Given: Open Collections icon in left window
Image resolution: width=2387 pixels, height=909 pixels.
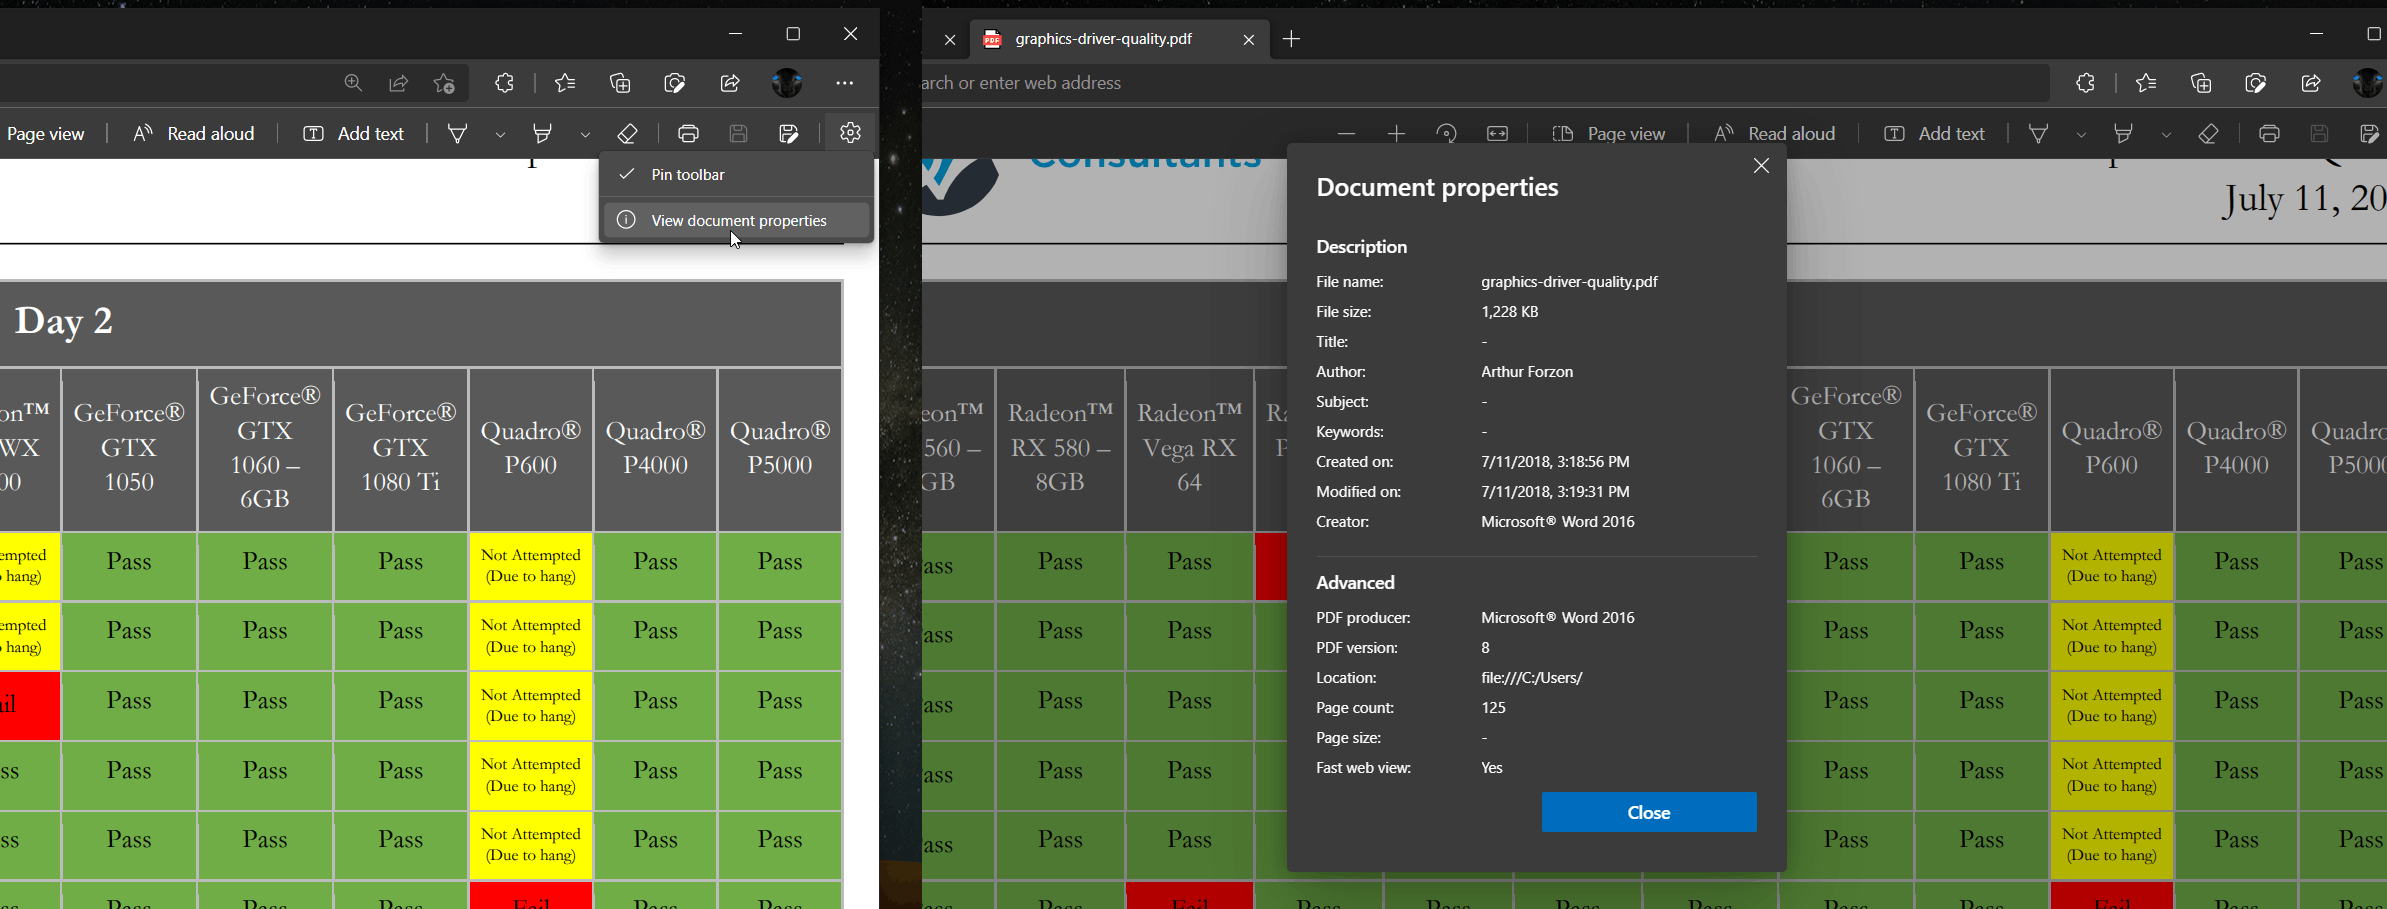Looking at the screenshot, I should coord(620,83).
